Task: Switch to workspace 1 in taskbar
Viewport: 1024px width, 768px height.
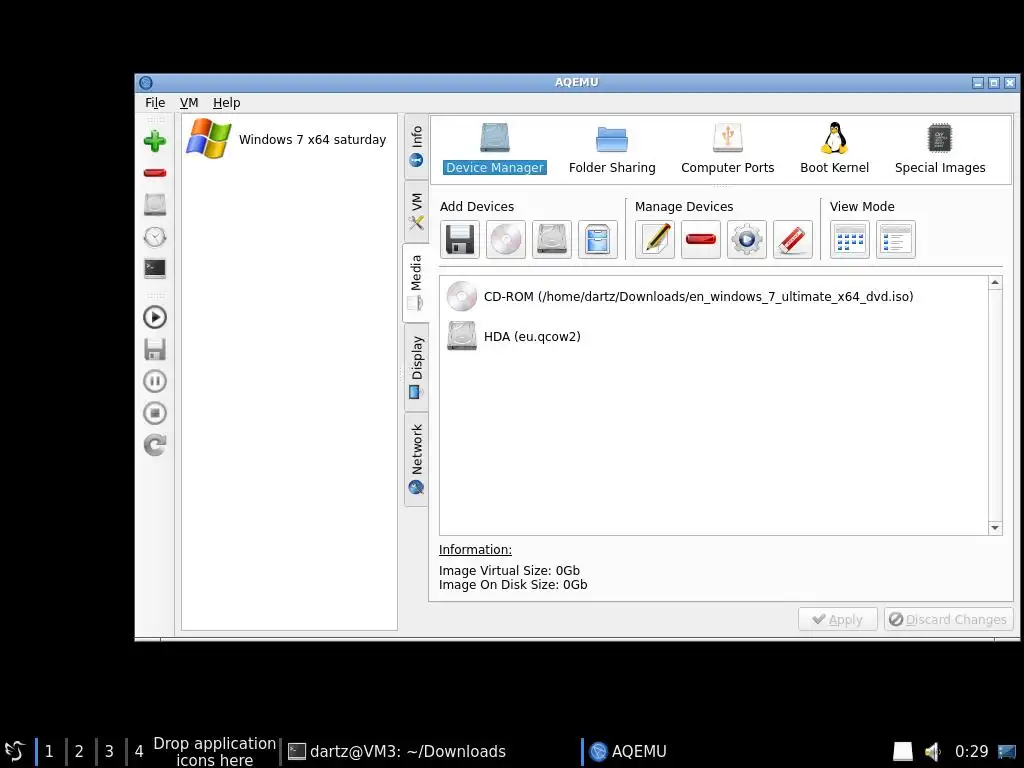Action: 49,751
